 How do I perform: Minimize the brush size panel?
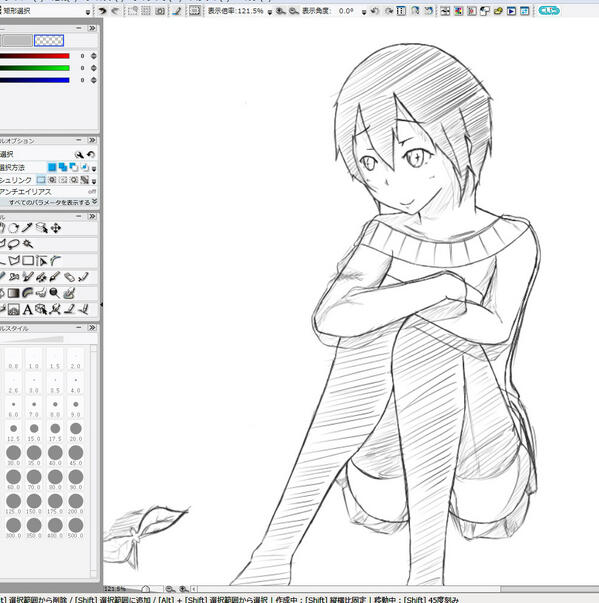pyautogui.click(x=79, y=328)
